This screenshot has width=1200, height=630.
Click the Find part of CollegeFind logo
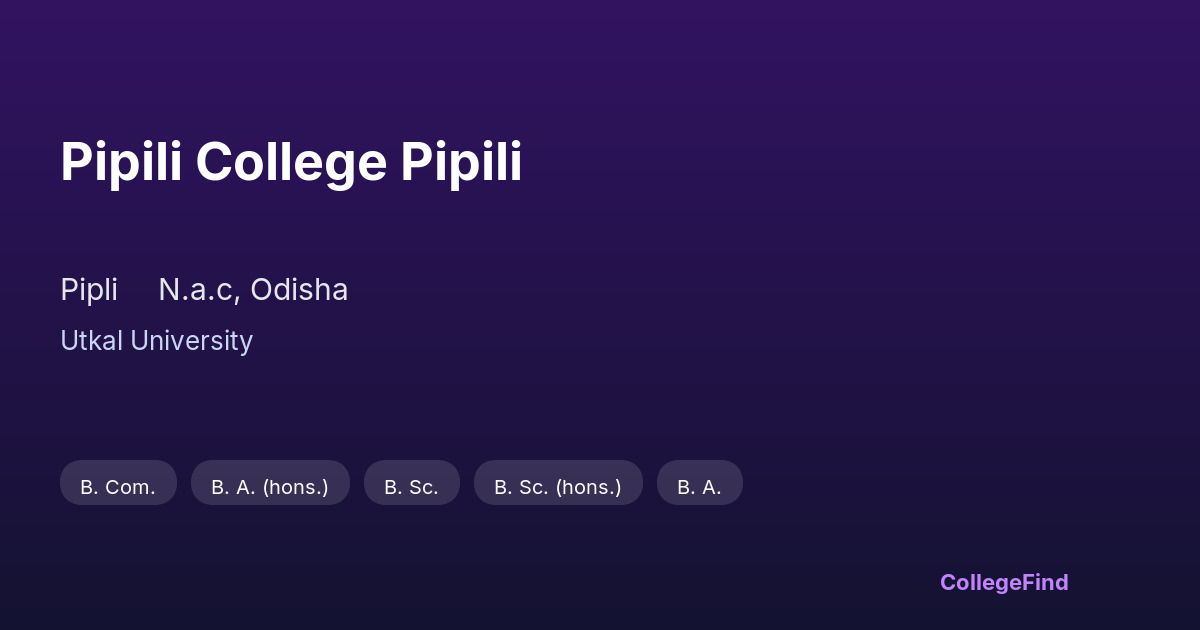[x=1045, y=582]
